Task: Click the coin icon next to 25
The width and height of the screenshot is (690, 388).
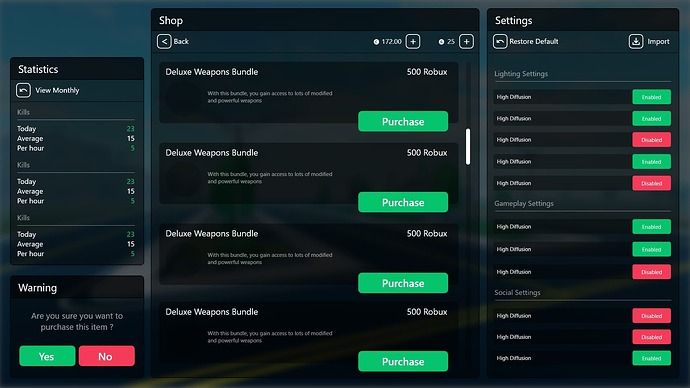Action: click(441, 42)
